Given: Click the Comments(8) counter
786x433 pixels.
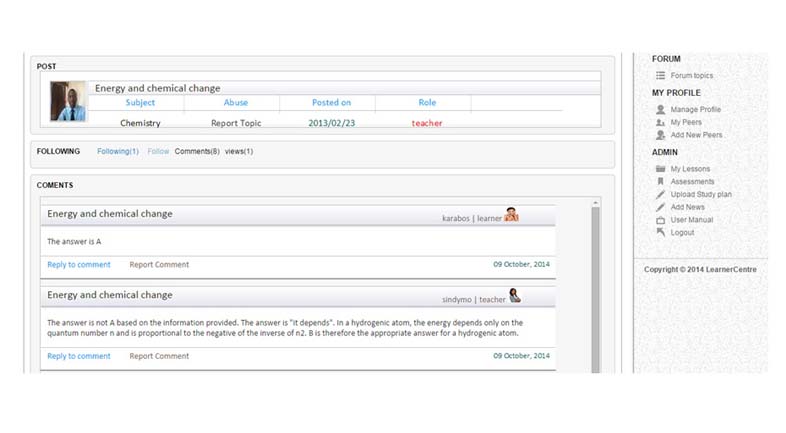Looking at the screenshot, I should click(197, 151).
